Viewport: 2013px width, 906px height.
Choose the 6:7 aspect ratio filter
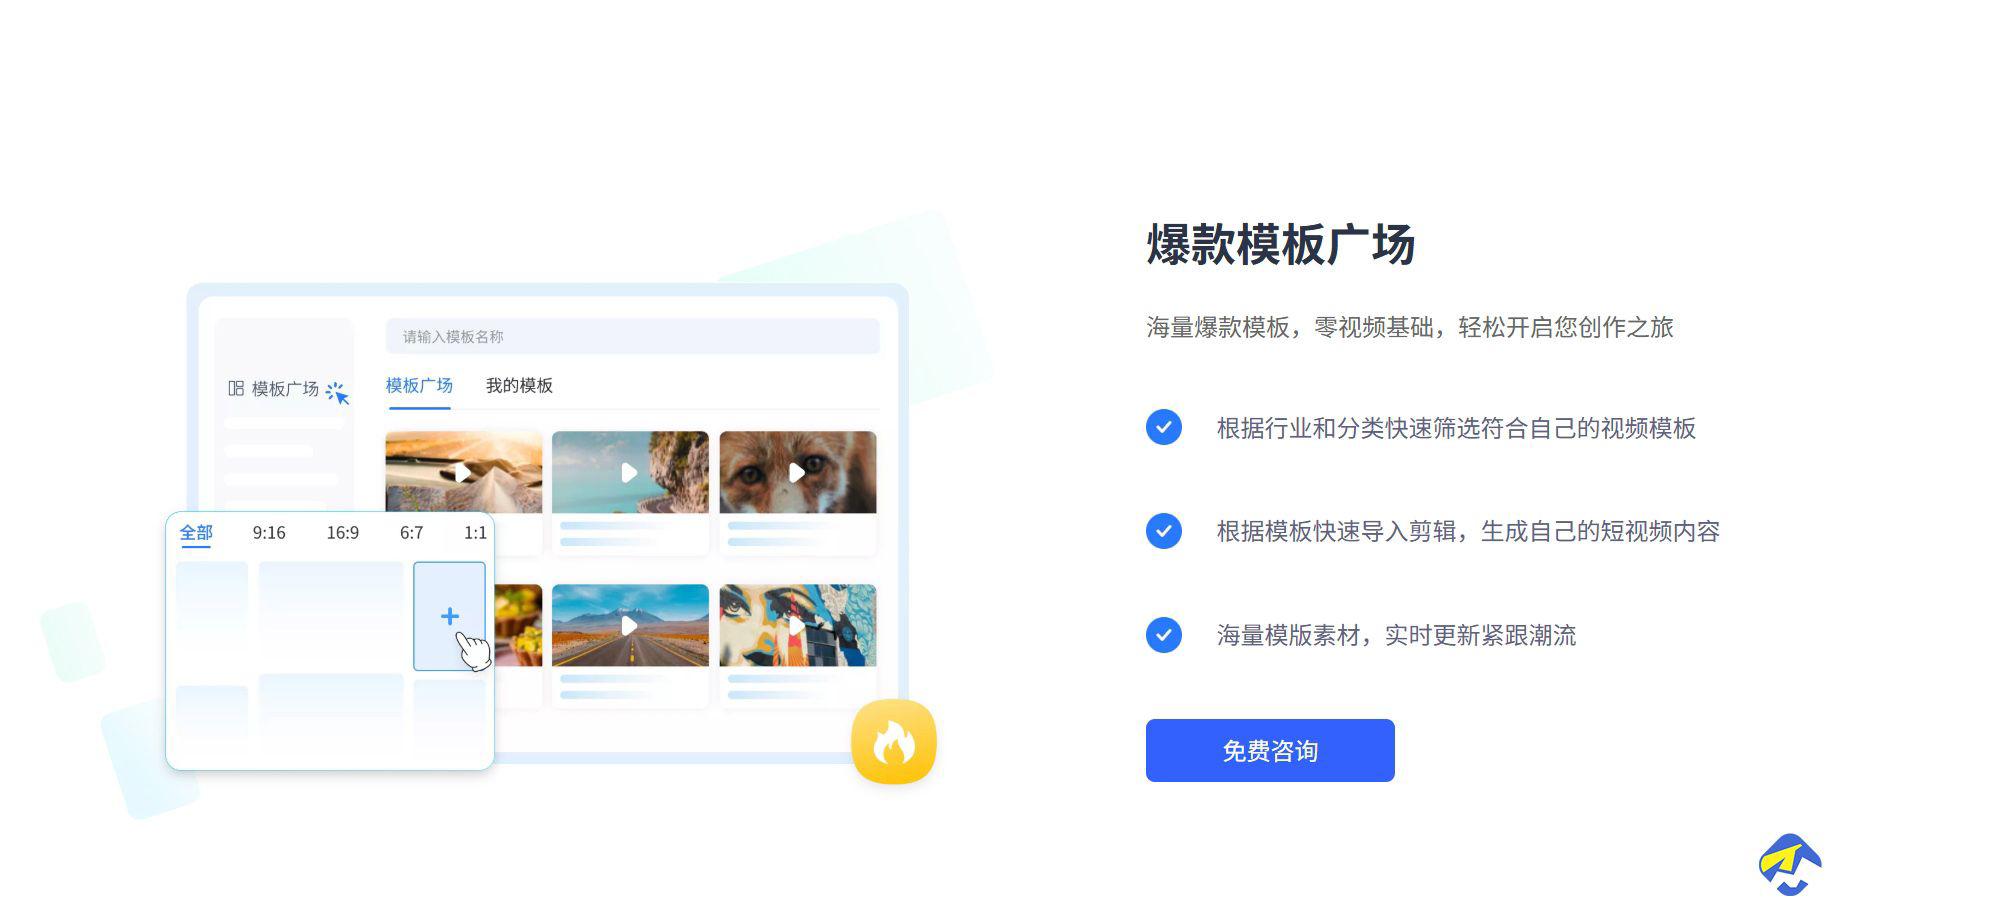[411, 533]
